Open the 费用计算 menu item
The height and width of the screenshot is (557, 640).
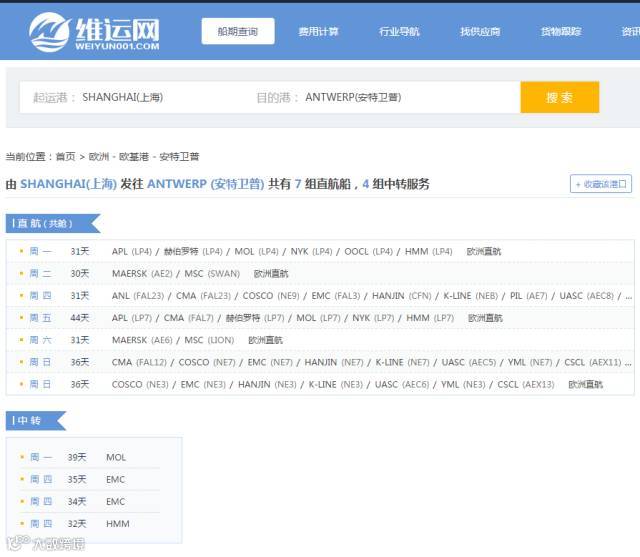click(x=318, y=31)
